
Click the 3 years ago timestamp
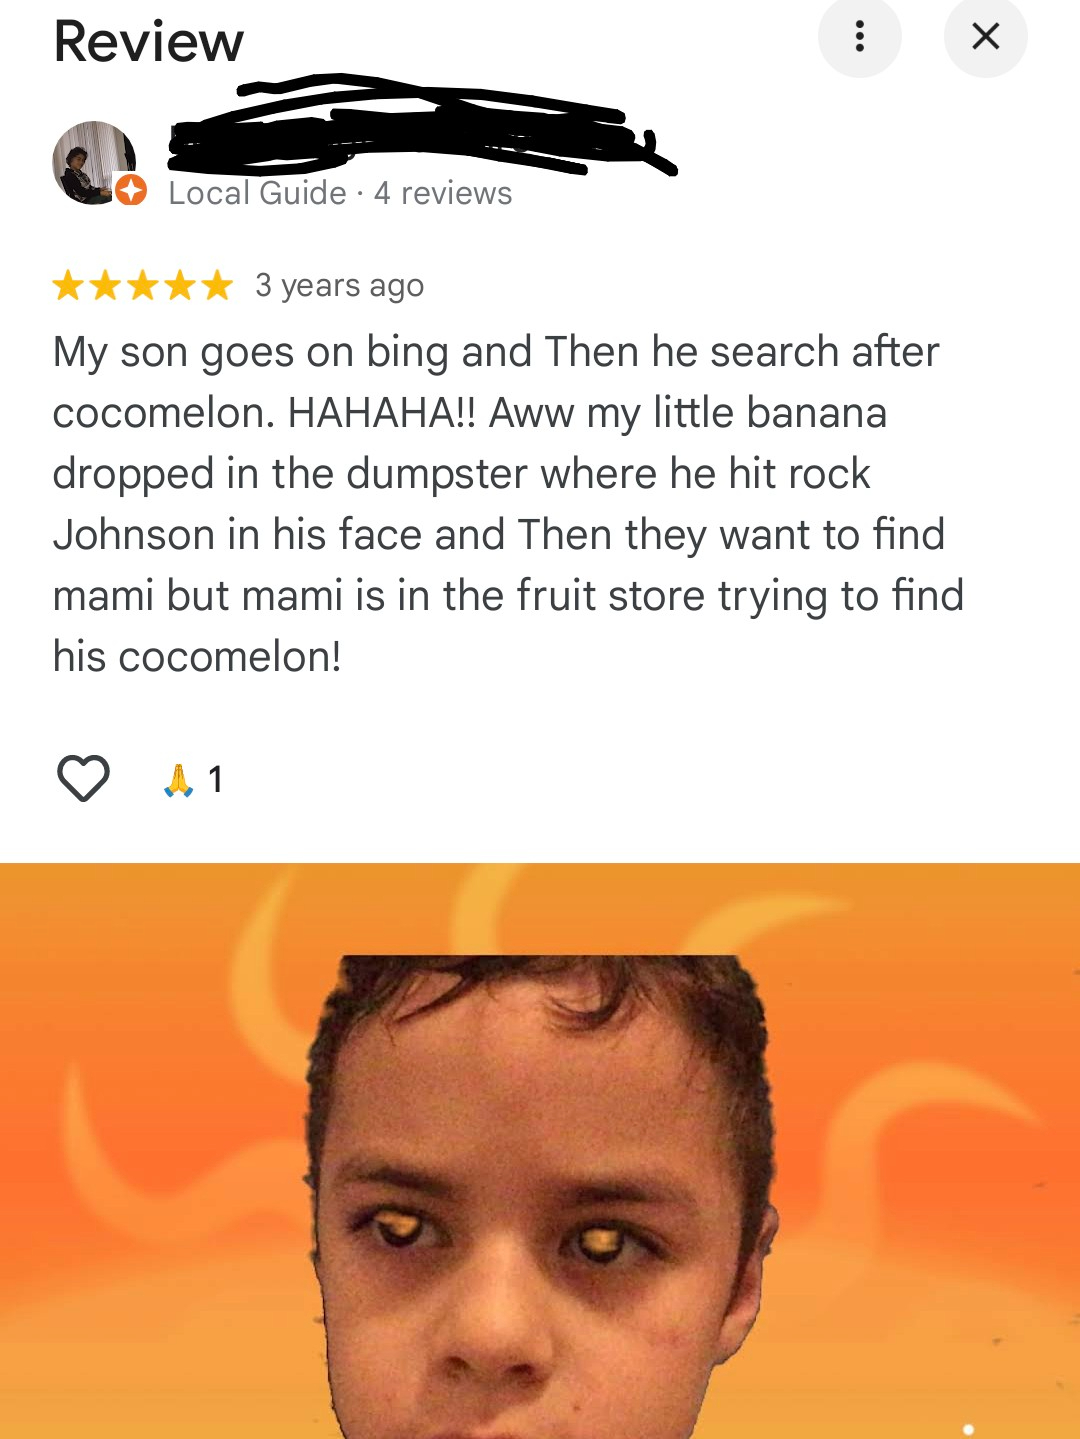[x=340, y=286]
